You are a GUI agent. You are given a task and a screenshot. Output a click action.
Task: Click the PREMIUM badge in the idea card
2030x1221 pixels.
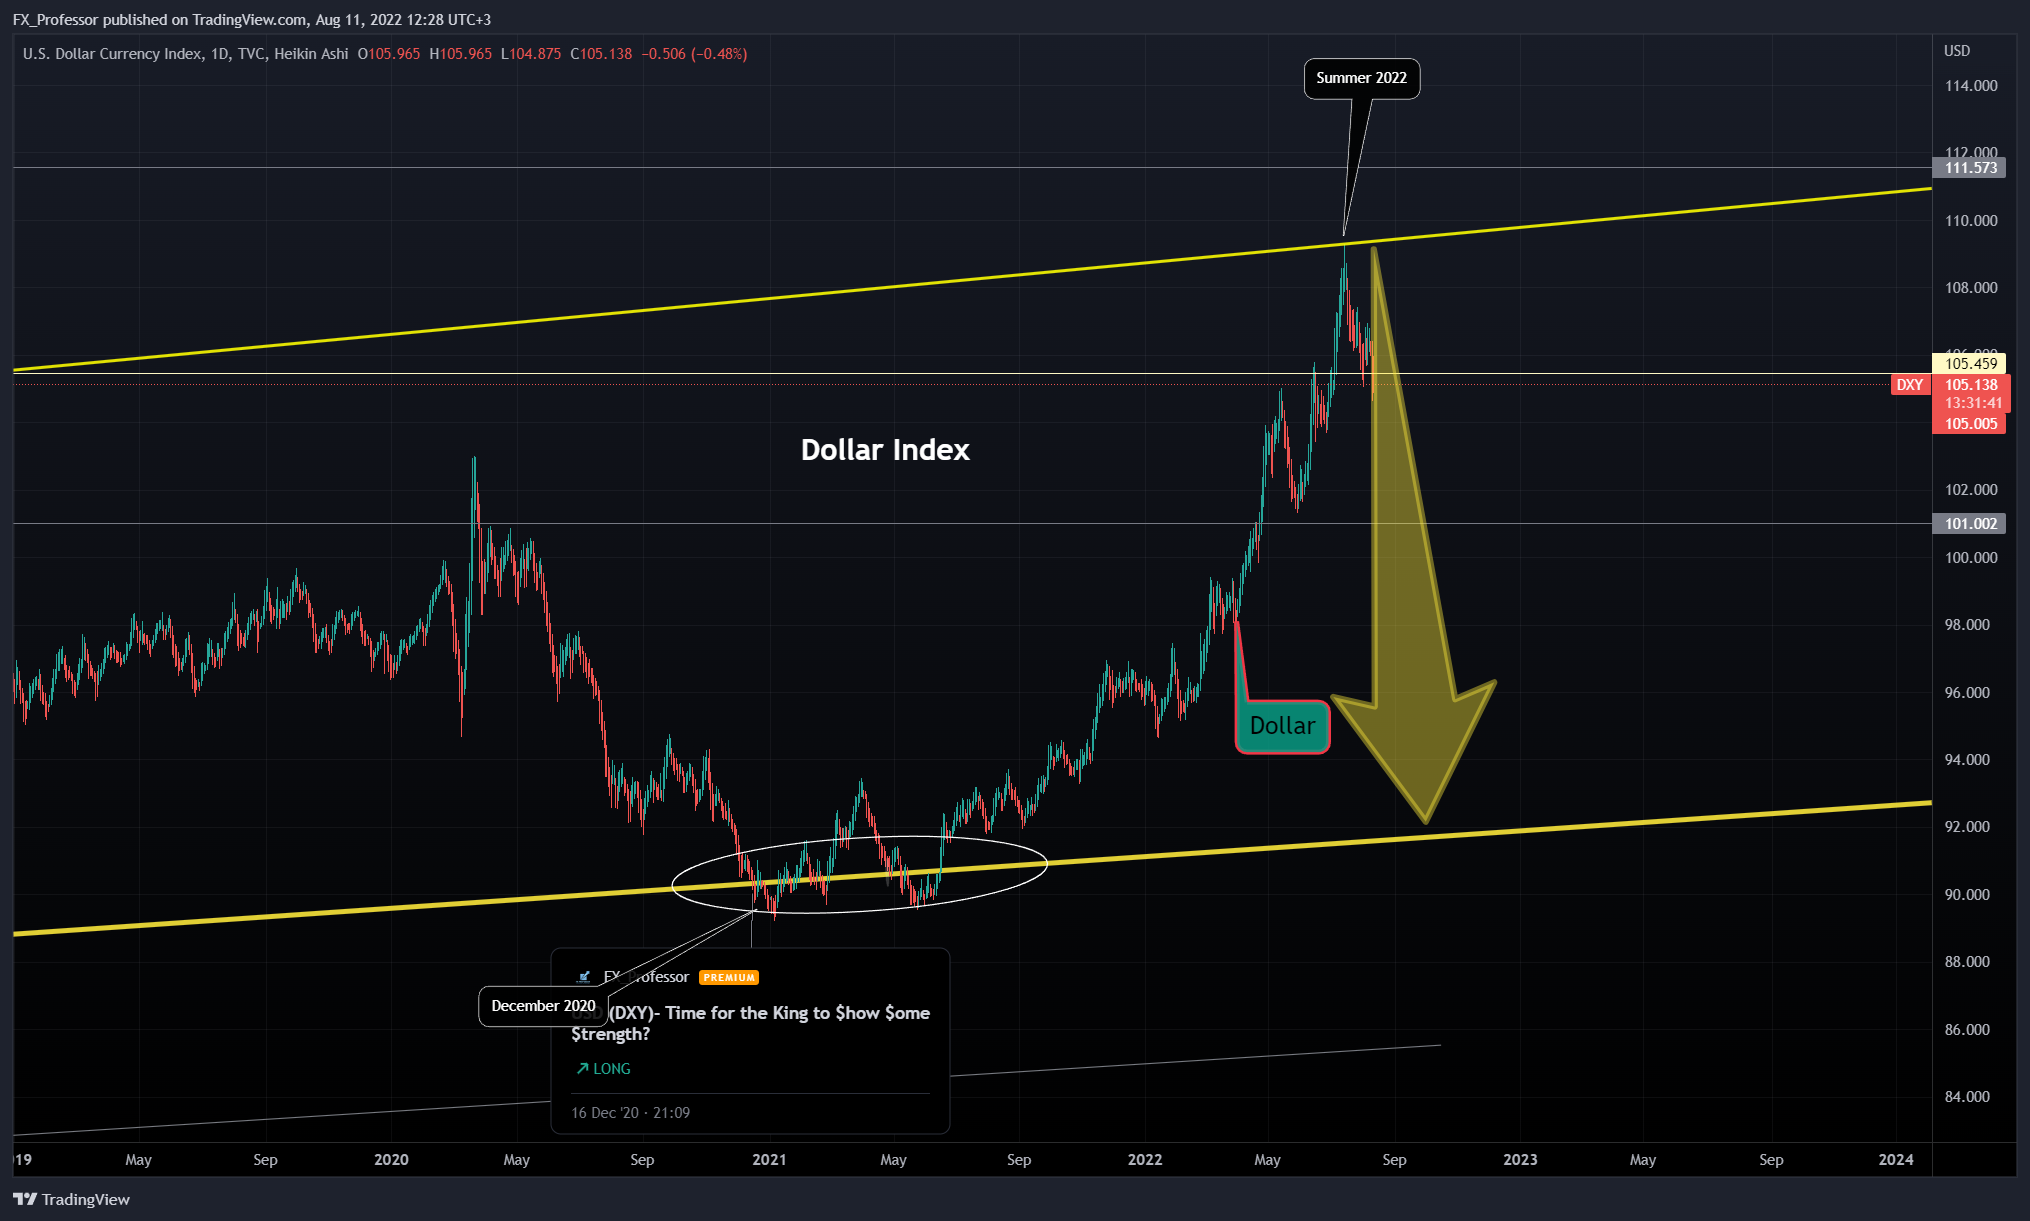tap(728, 978)
